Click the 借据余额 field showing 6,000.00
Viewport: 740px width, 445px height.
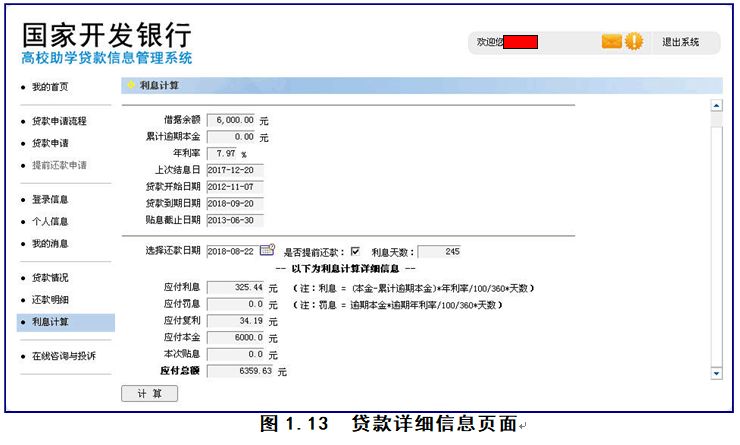231,120
